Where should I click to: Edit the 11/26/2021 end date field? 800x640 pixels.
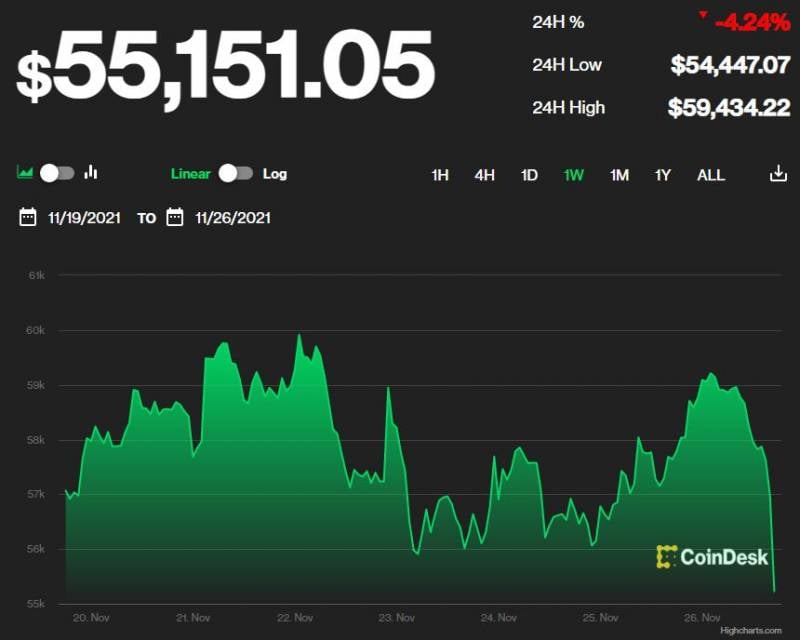233,218
